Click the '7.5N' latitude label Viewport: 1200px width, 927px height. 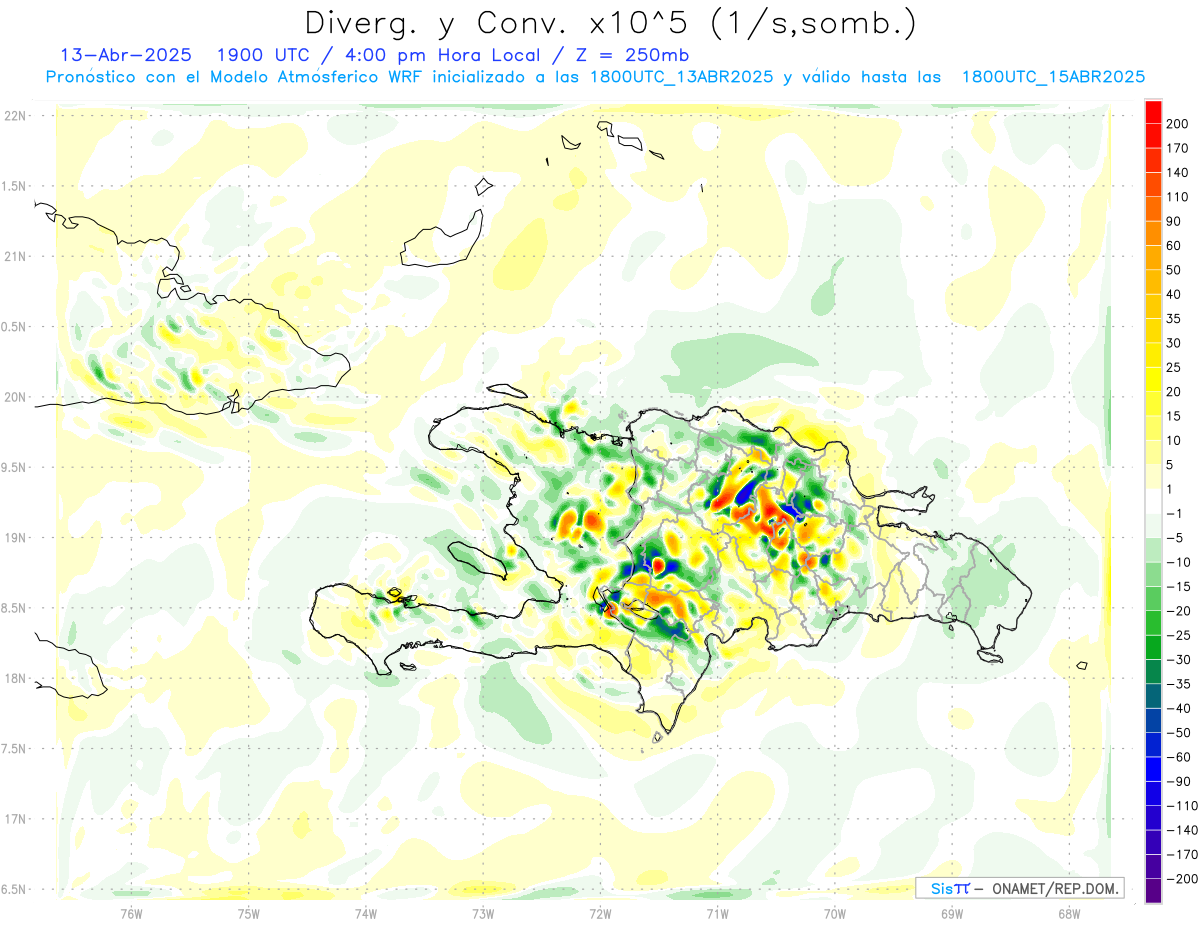click(x=14, y=749)
